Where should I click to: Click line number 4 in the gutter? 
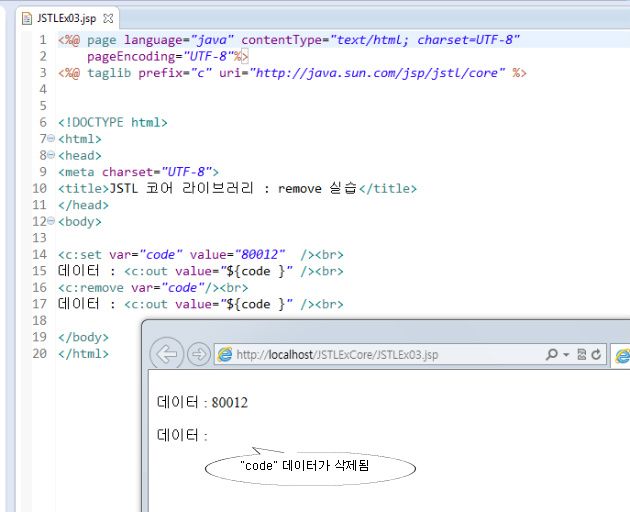(43, 89)
